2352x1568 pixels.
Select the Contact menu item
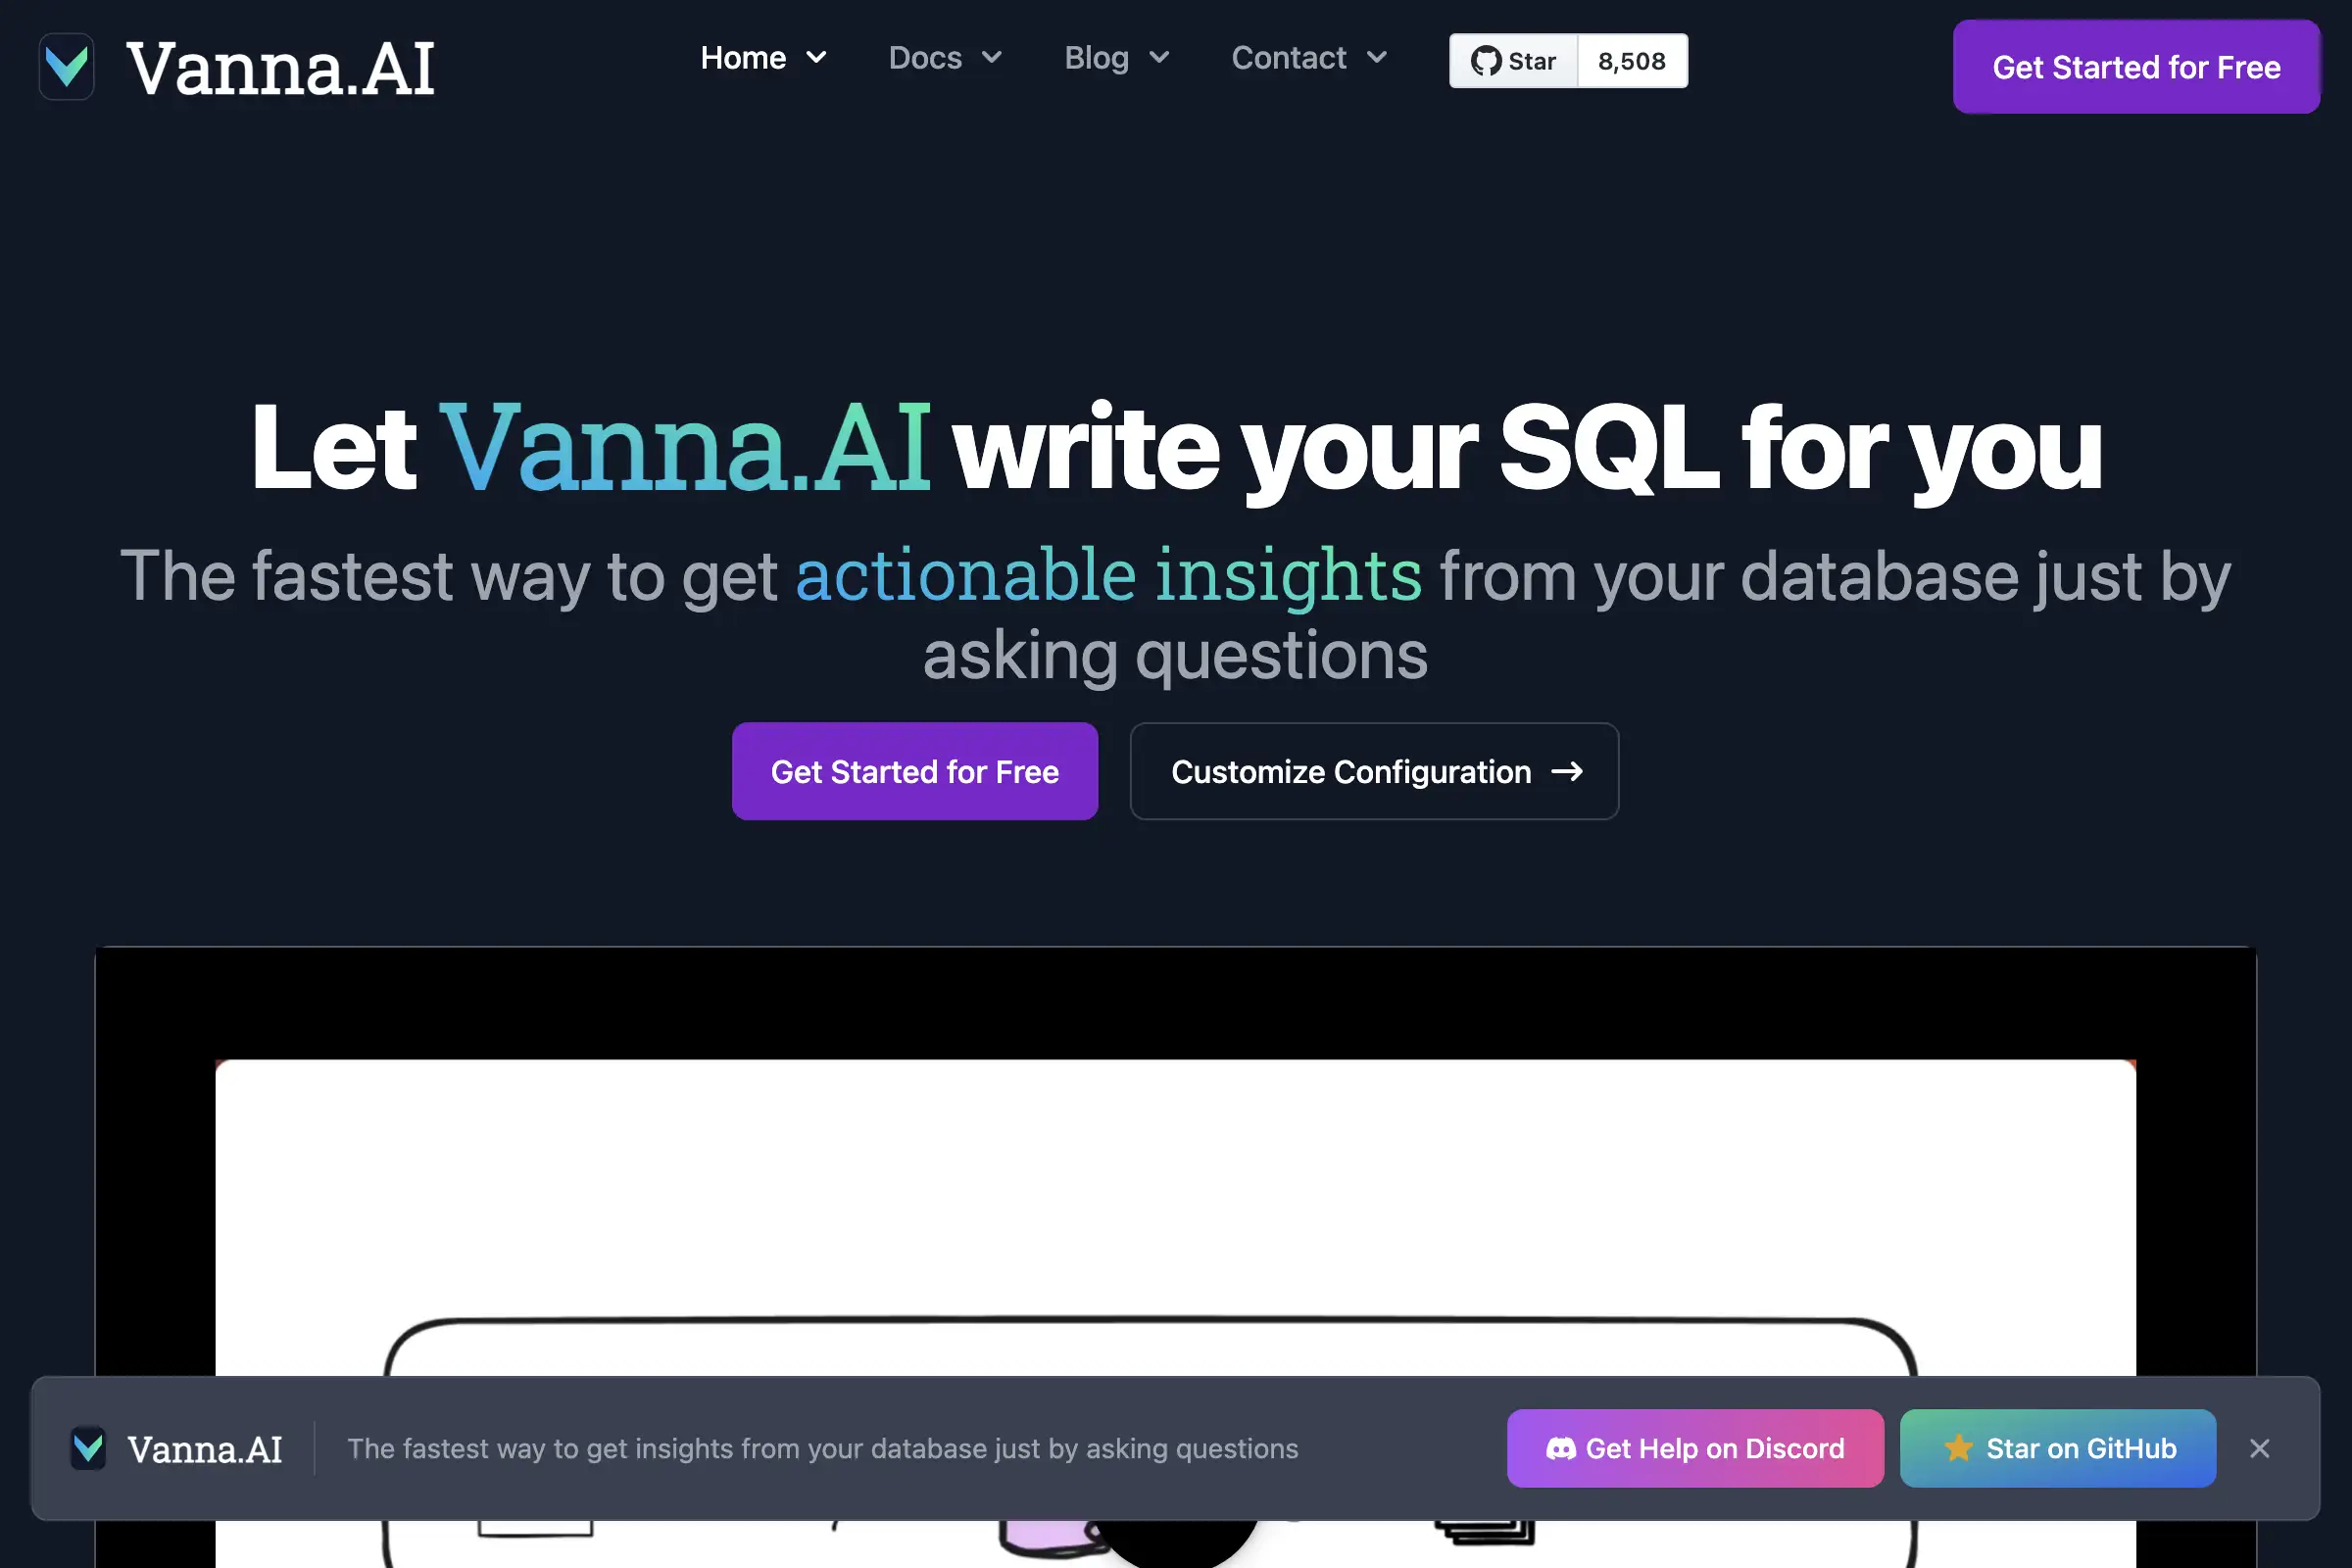coord(1288,58)
